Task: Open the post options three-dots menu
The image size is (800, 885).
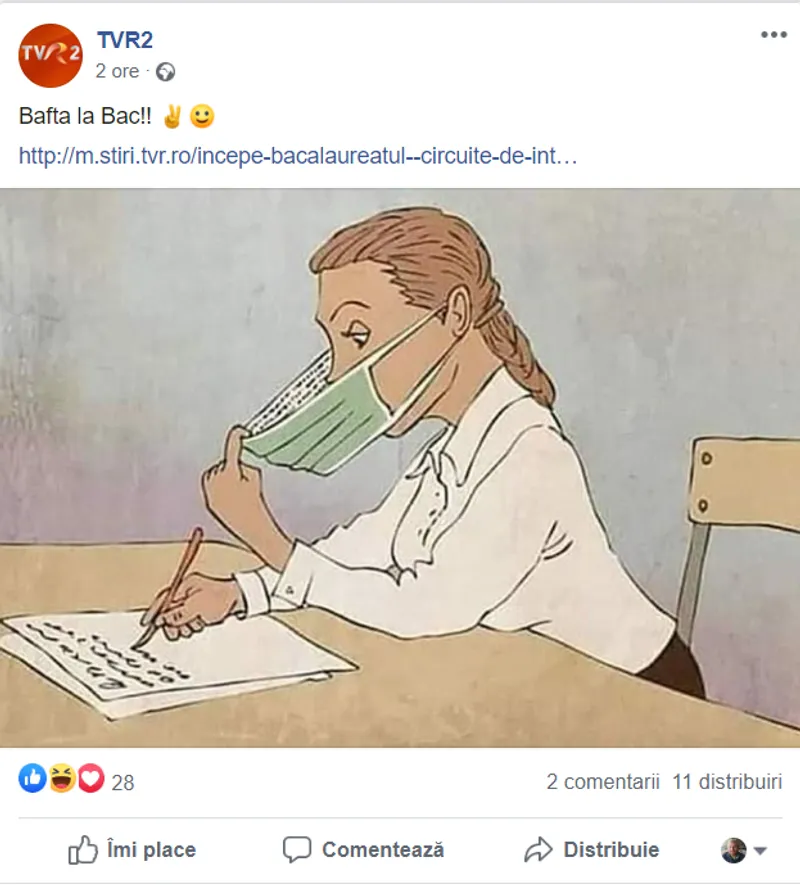Action: point(773,35)
